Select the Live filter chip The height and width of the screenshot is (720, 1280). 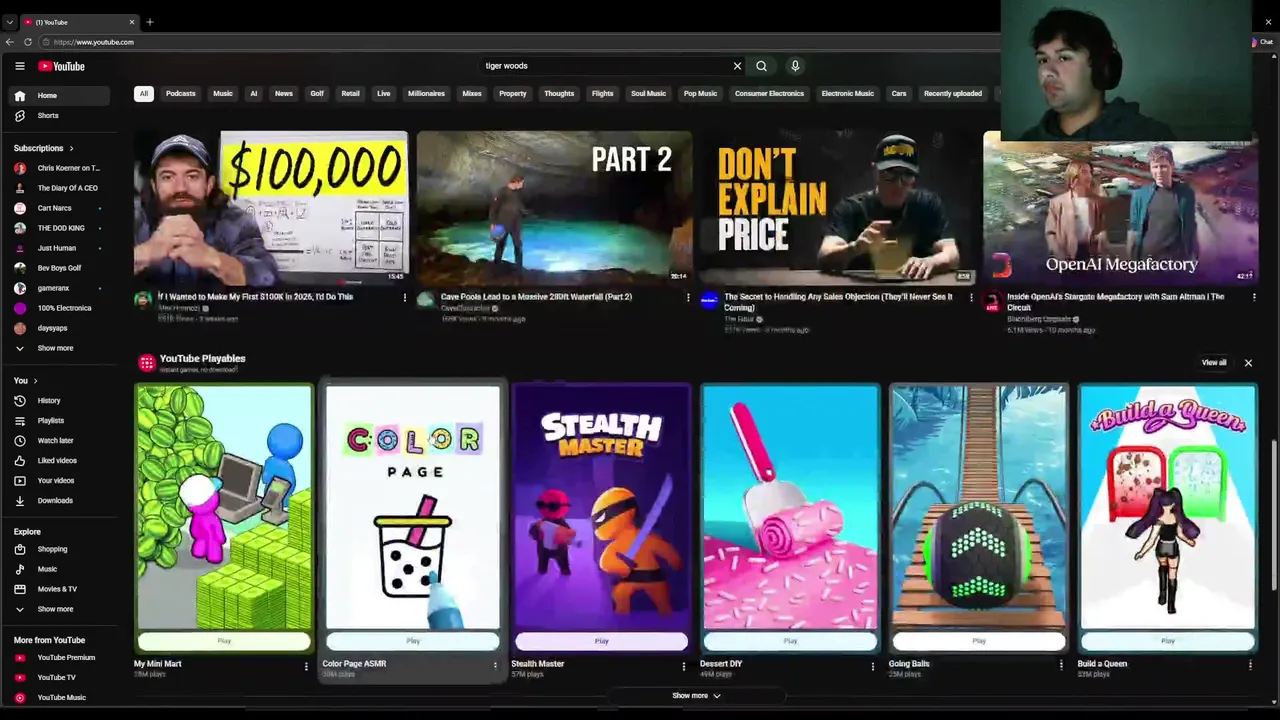point(383,94)
